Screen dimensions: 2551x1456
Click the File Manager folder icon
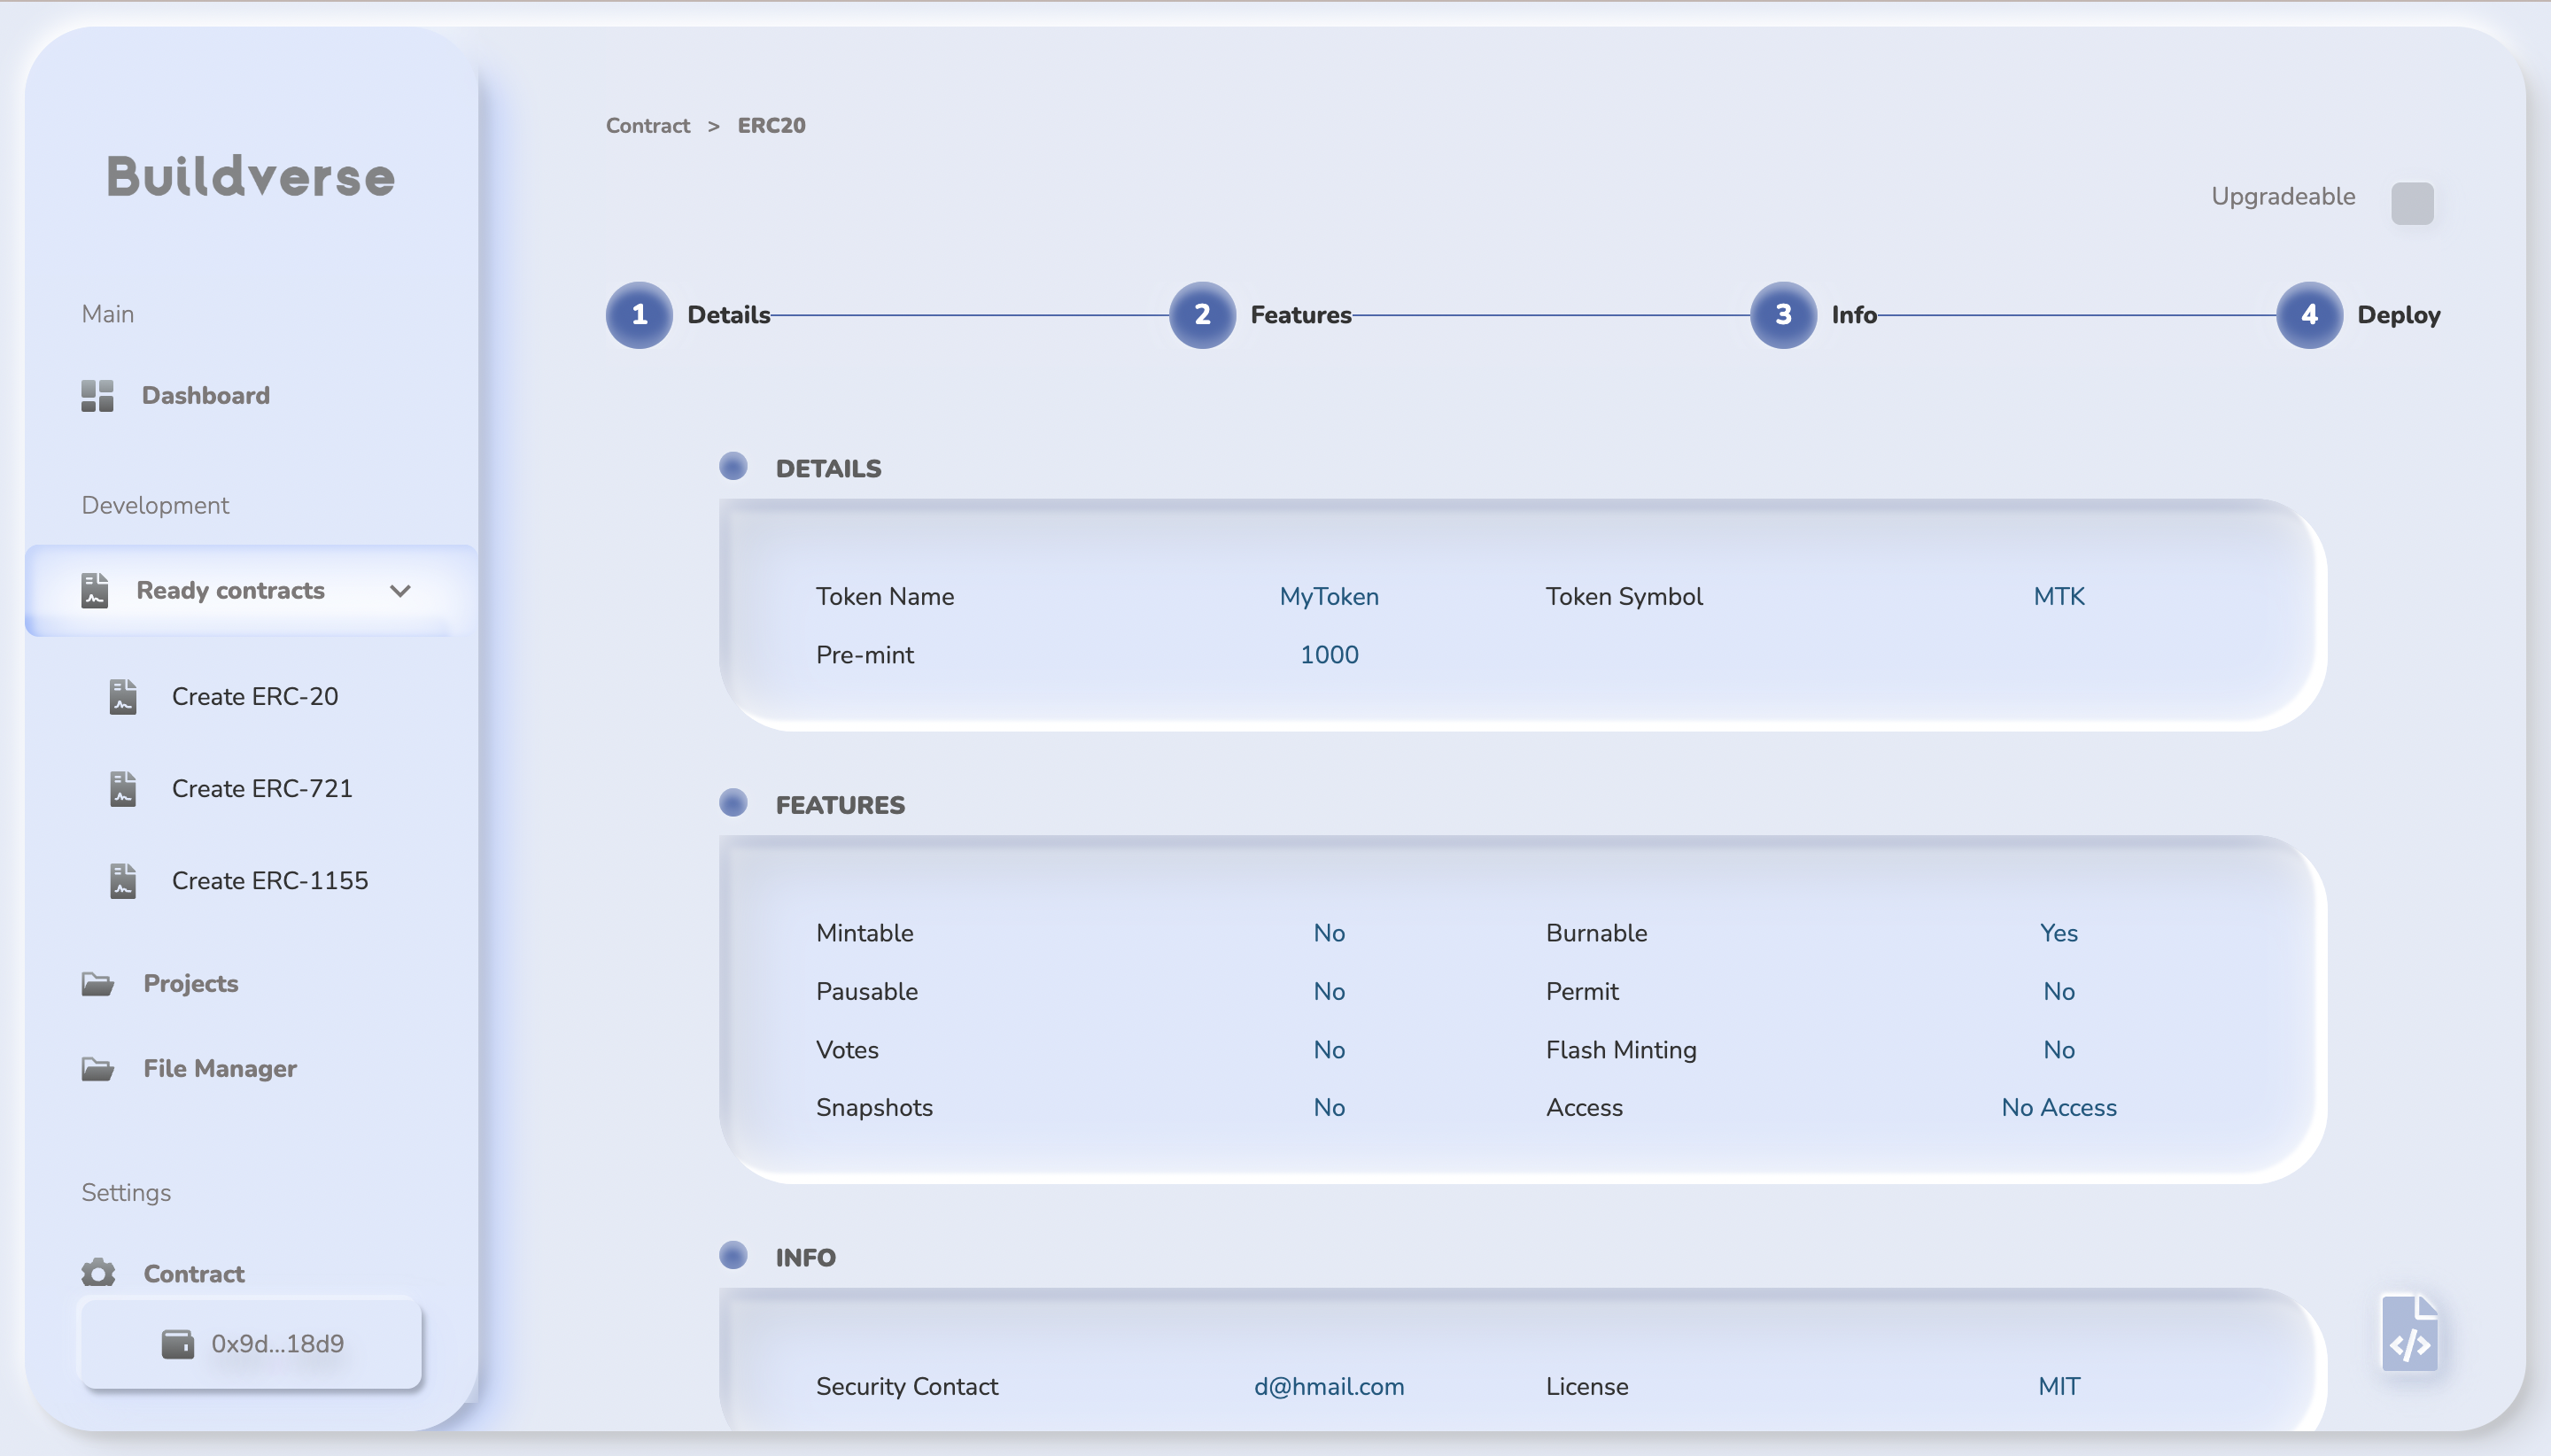point(97,1069)
